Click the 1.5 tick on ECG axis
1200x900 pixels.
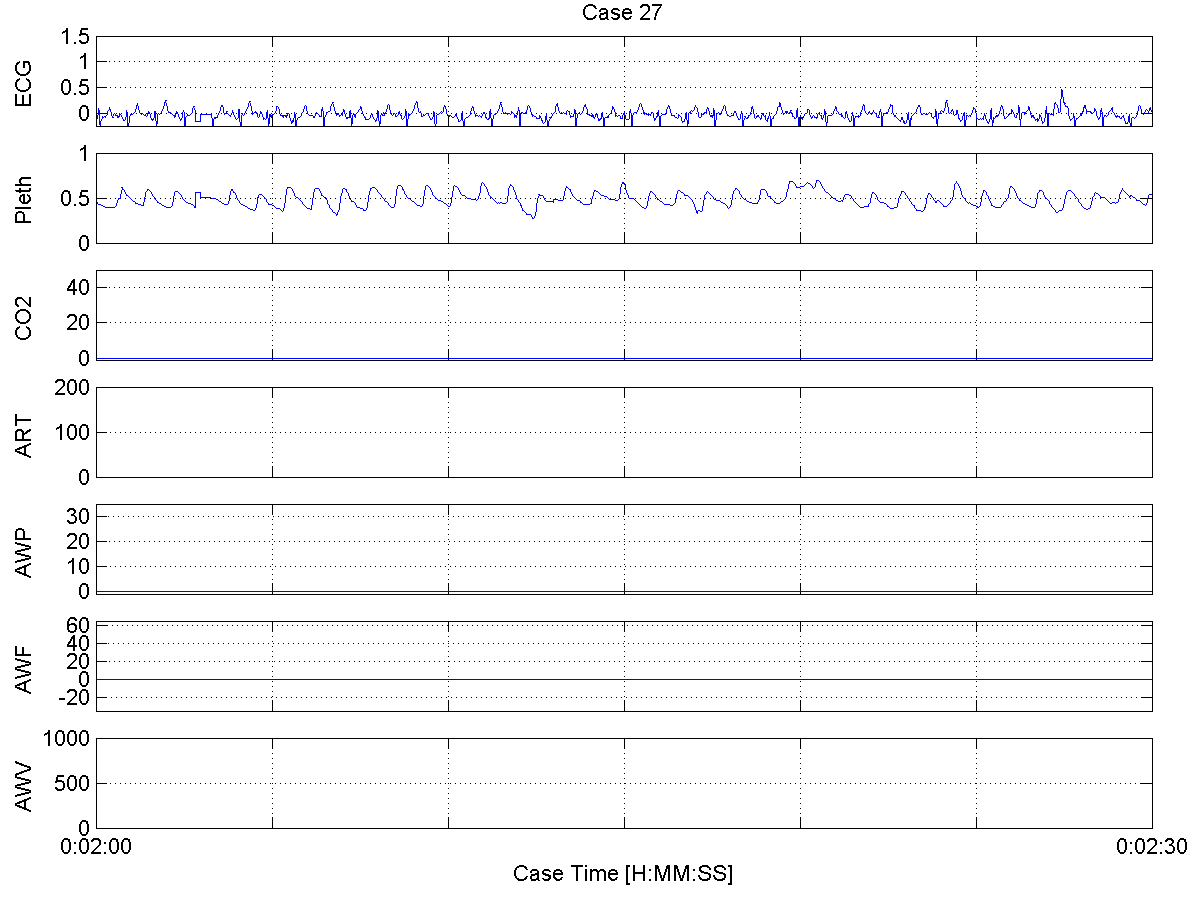pos(76,37)
